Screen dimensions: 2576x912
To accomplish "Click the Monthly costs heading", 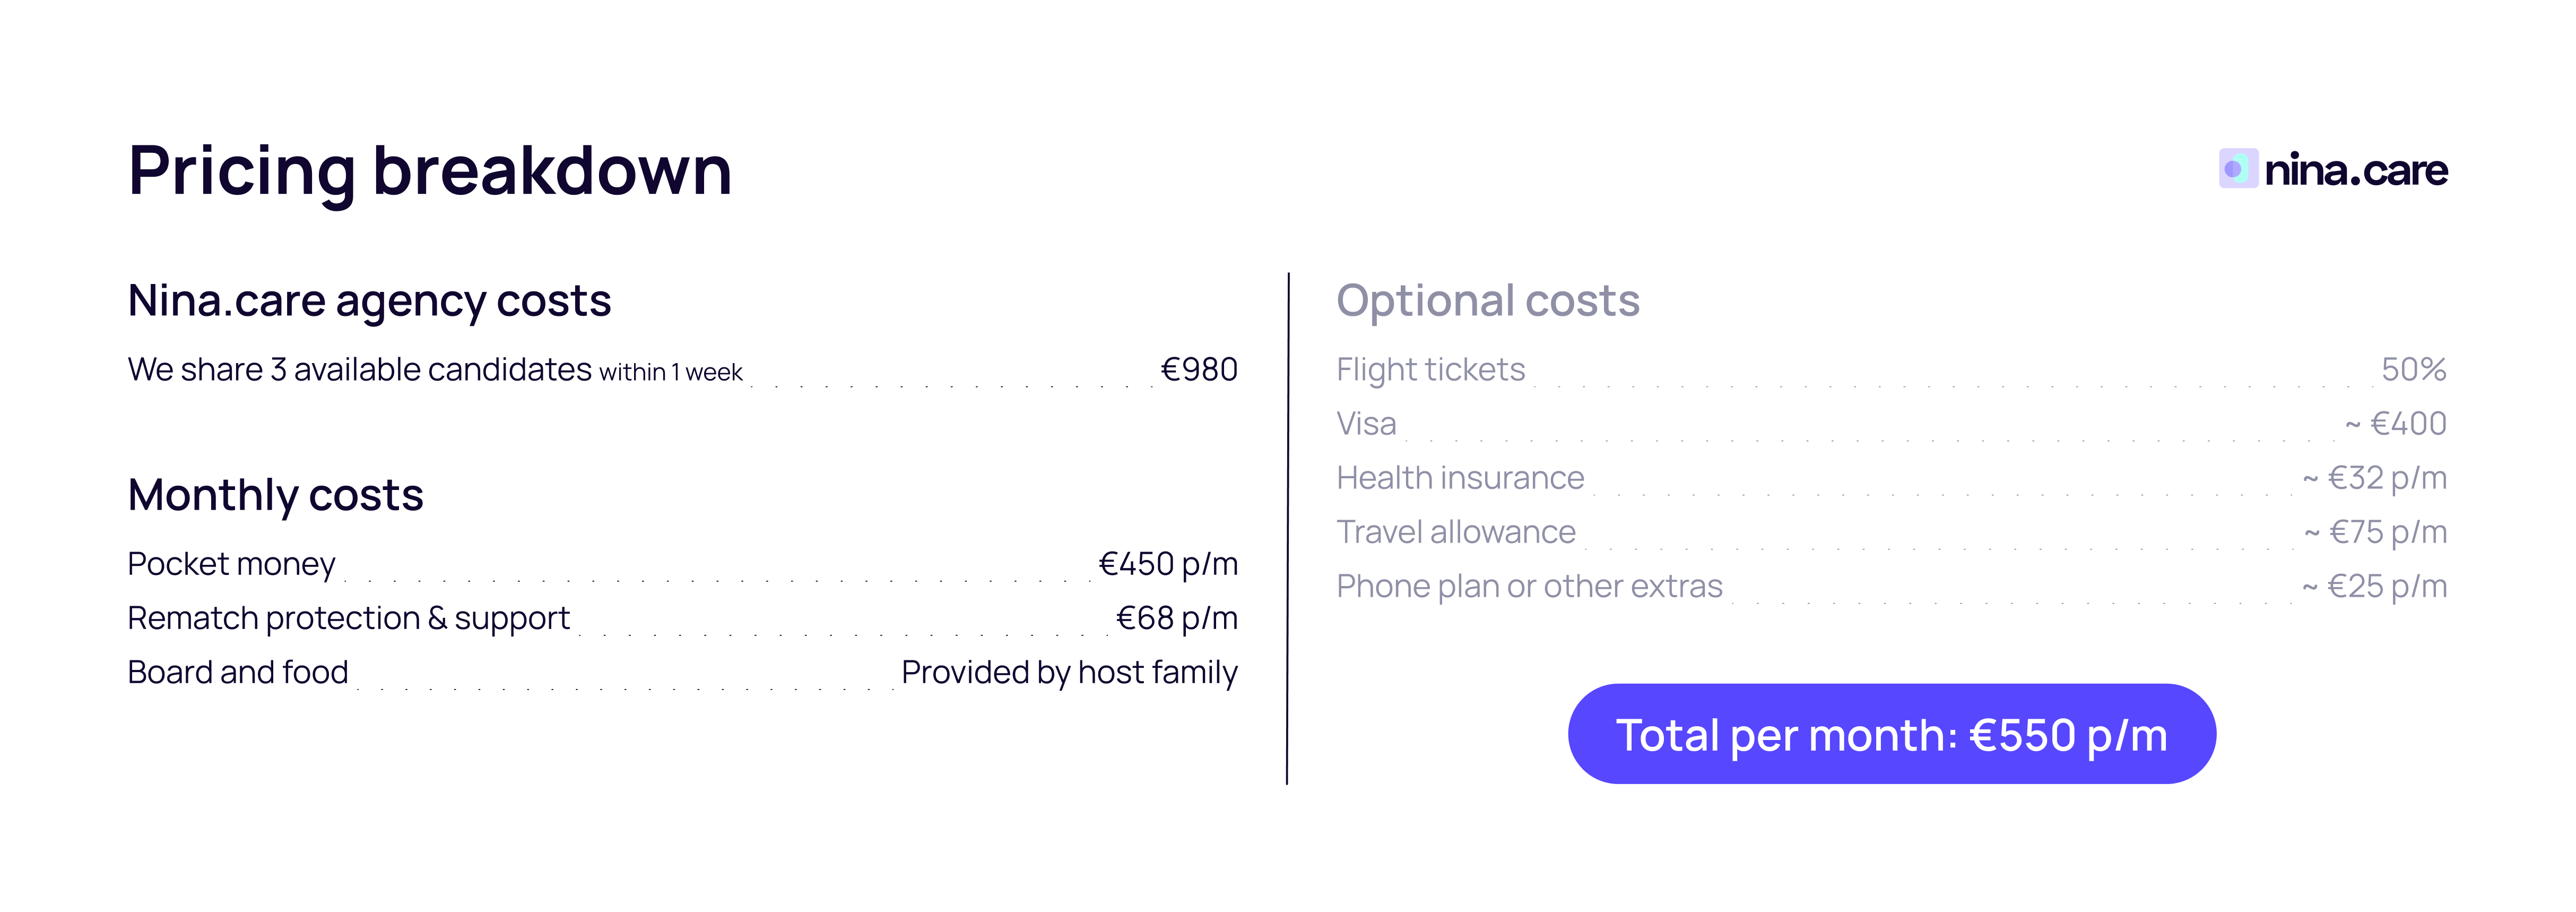I will 275,495.
